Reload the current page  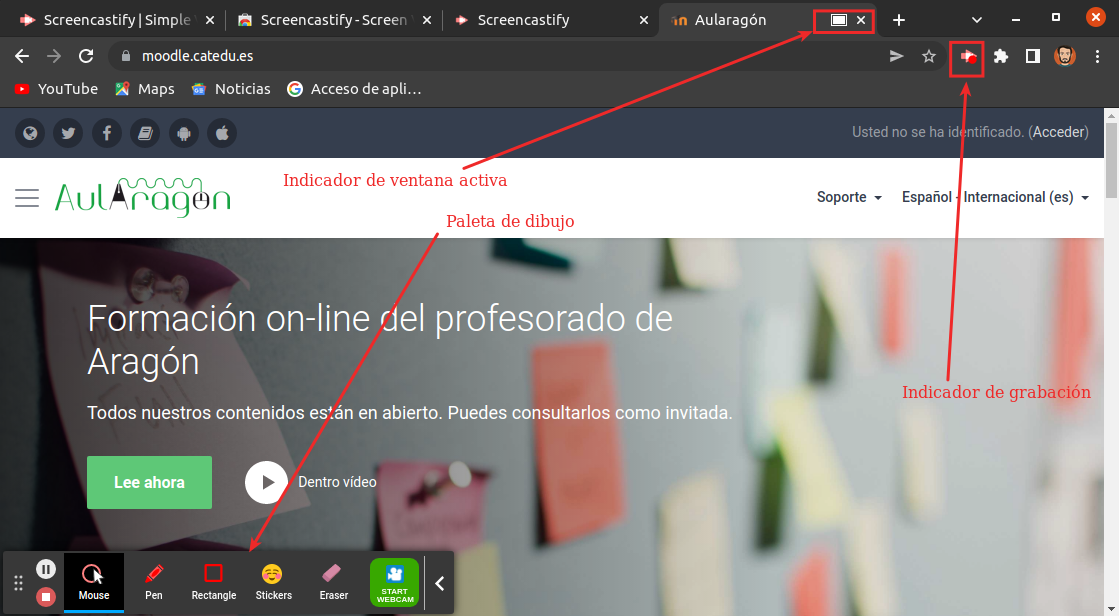(86, 56)
